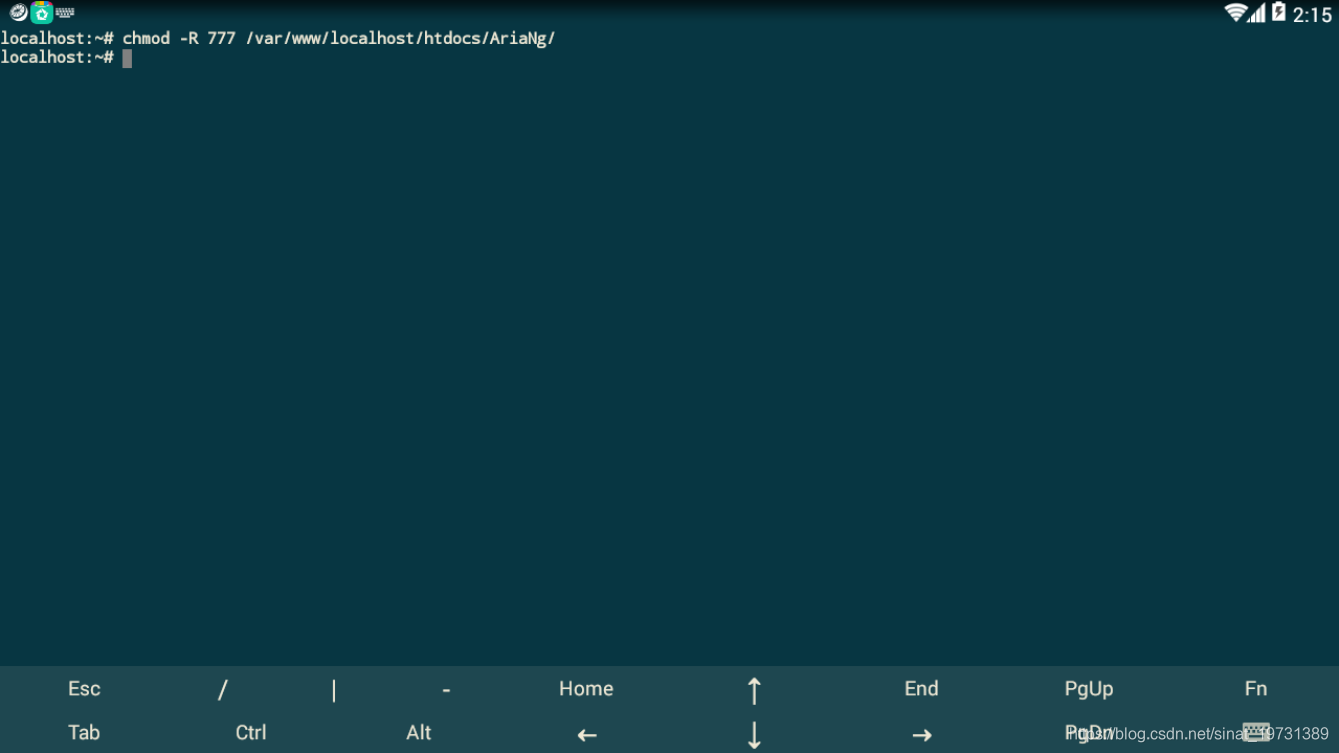
Task: Tap the battery status icon
Action: (x=1278, y=12)
